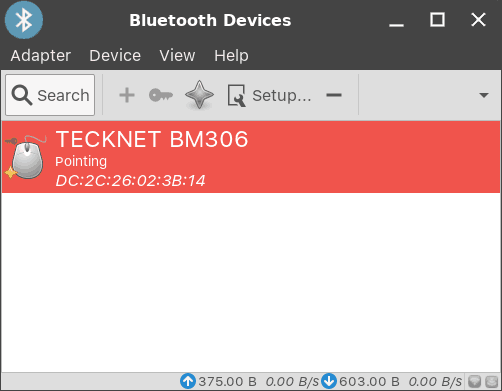Click the minus icon to remove the device
This screenshot has height=391, width=502.
[334, 95]
